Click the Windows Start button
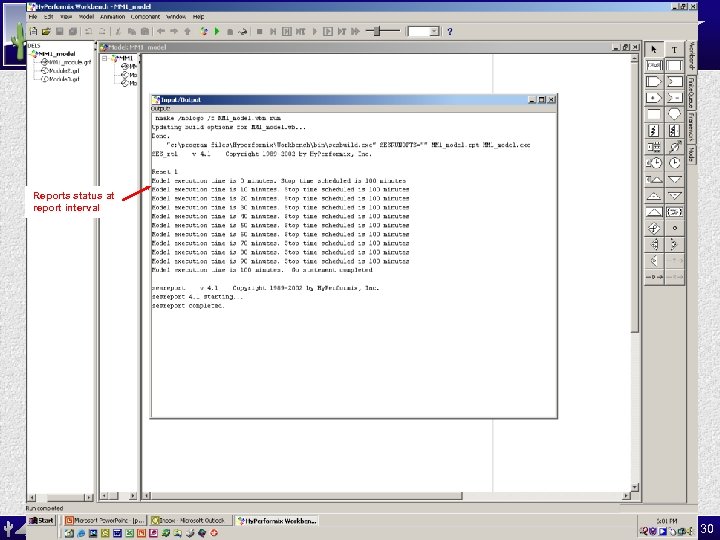 (41, 520)
